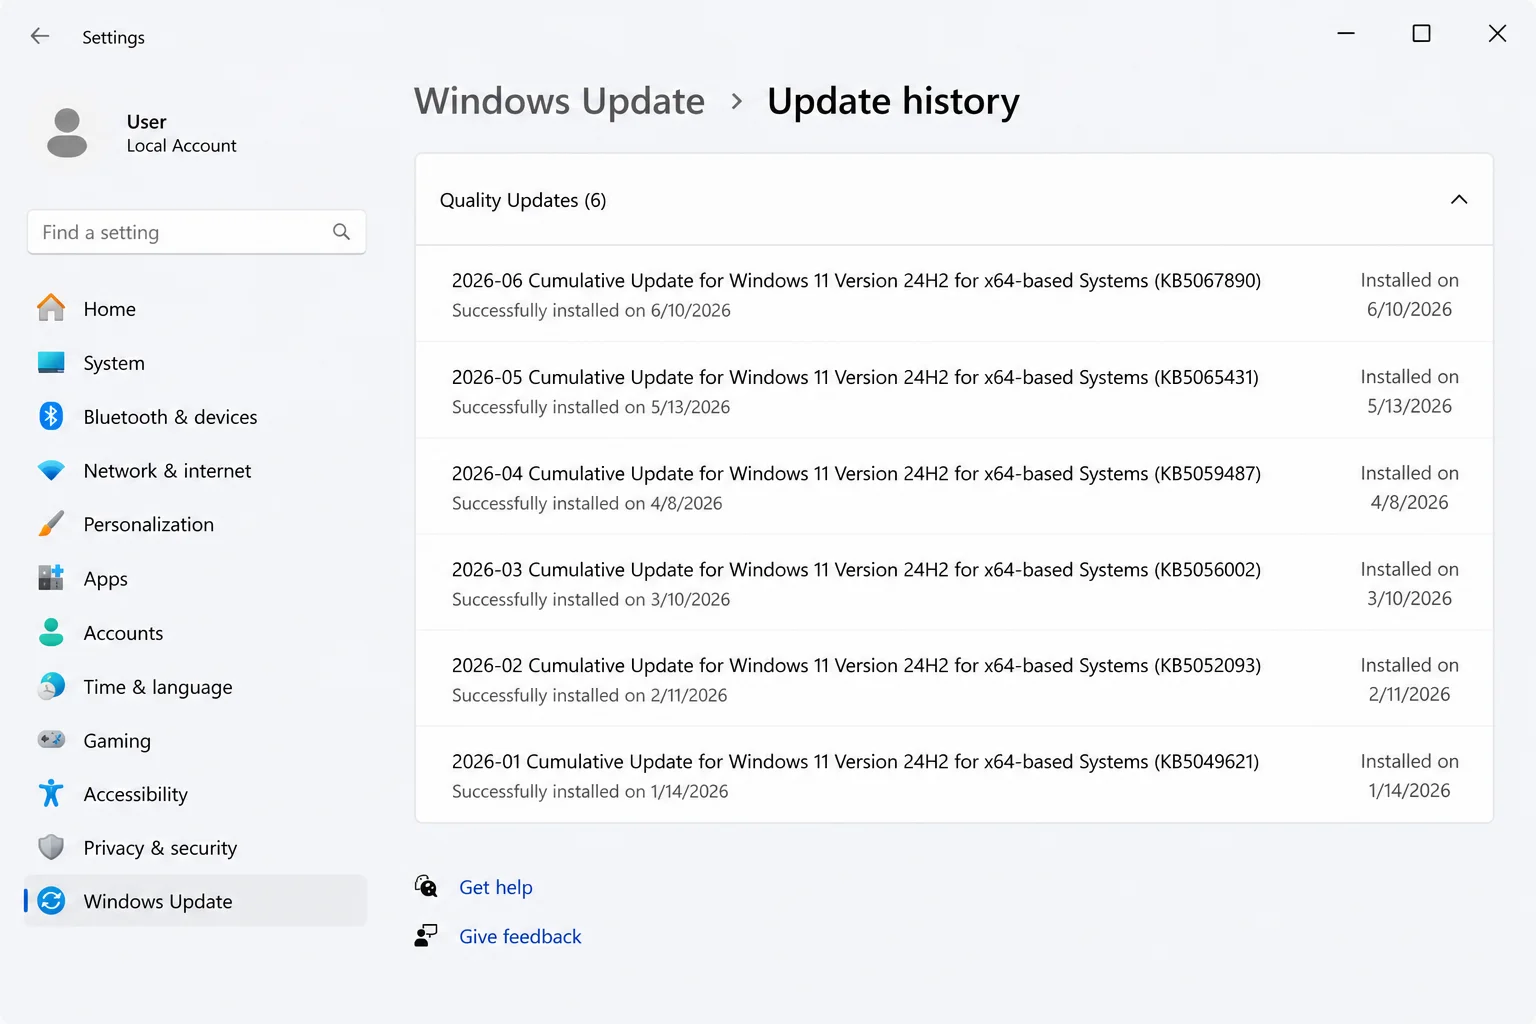Click the Home house icon
Image resolution: width=1536 pixels, height=1024 pixels.
51,308
